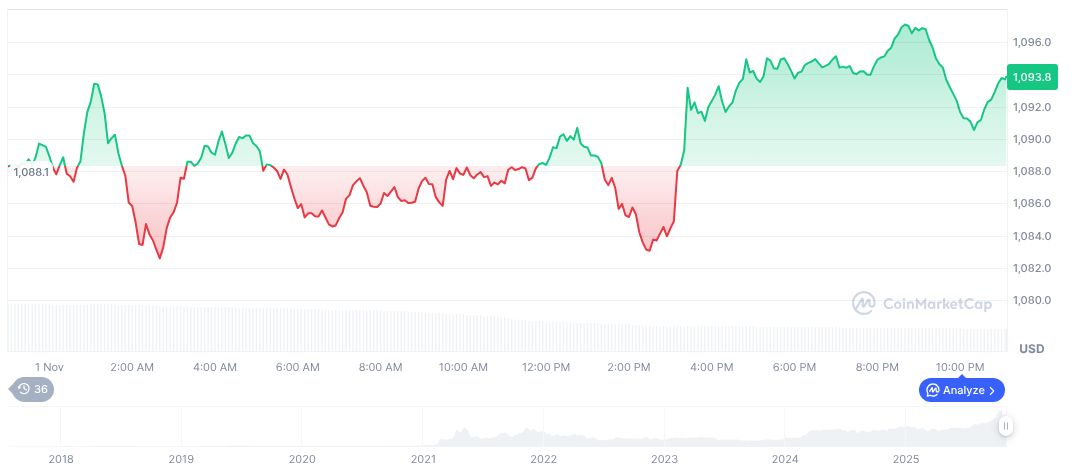Click the 8:00 PM time axis label
The width and height of the screenshot is (1072, 470).
tap(877, 367)
